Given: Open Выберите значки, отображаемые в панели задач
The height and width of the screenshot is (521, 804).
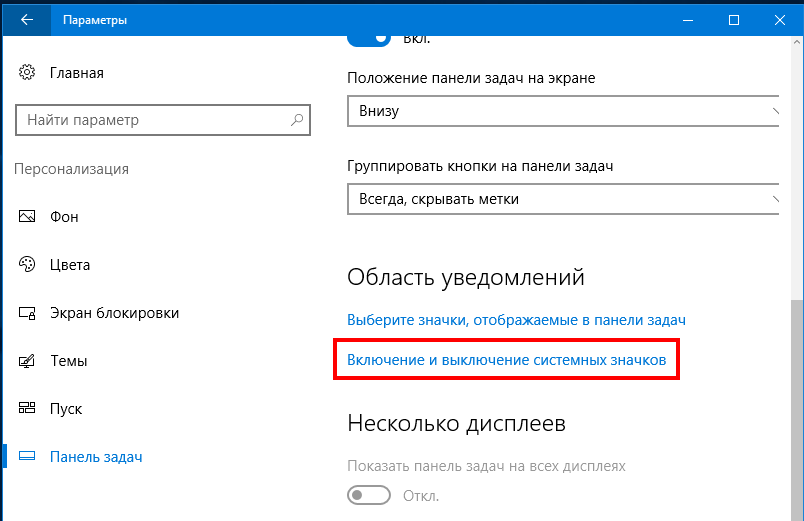Looking at the screenshot, I should (x=516, y=320).
